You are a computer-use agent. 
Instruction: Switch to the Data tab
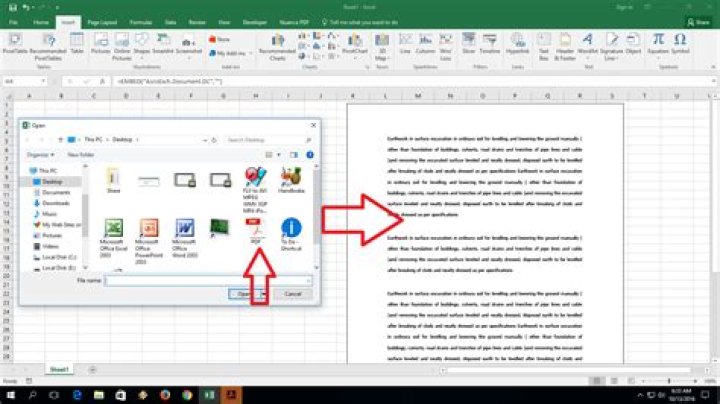coord(170,22)
